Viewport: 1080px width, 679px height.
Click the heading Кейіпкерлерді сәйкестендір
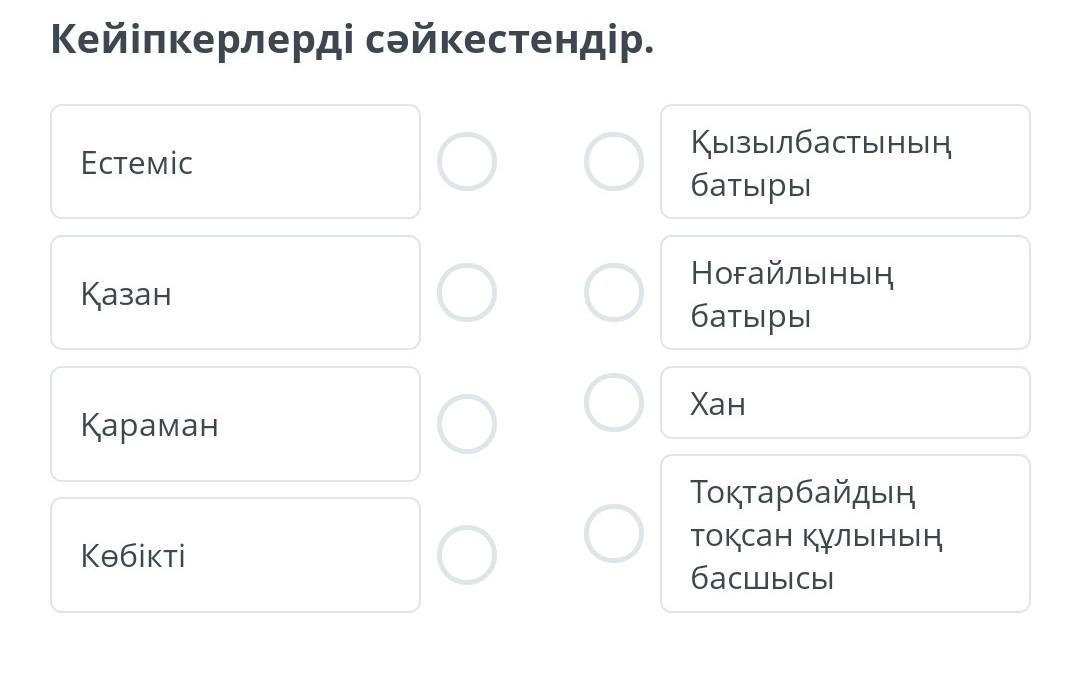(352, 40)
